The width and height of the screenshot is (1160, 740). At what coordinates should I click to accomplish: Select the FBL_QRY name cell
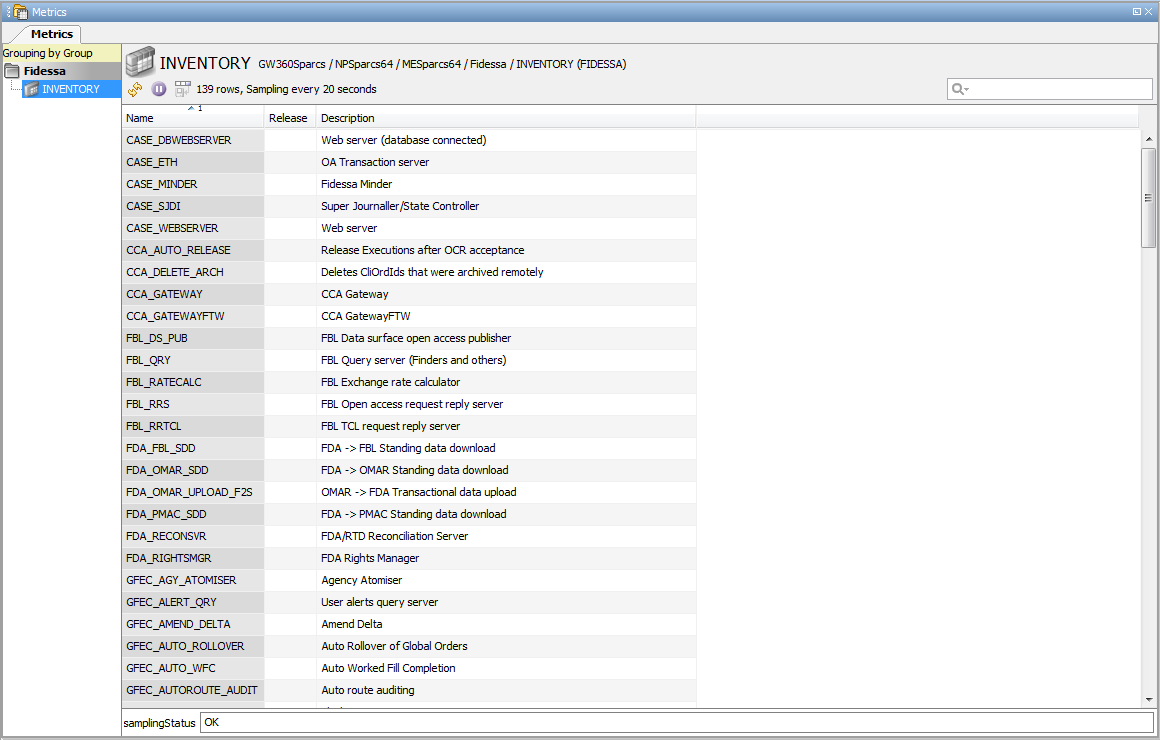(192, 360)
